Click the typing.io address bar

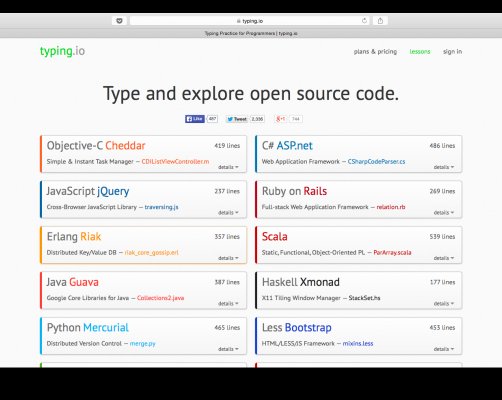(x=250, y=21)
